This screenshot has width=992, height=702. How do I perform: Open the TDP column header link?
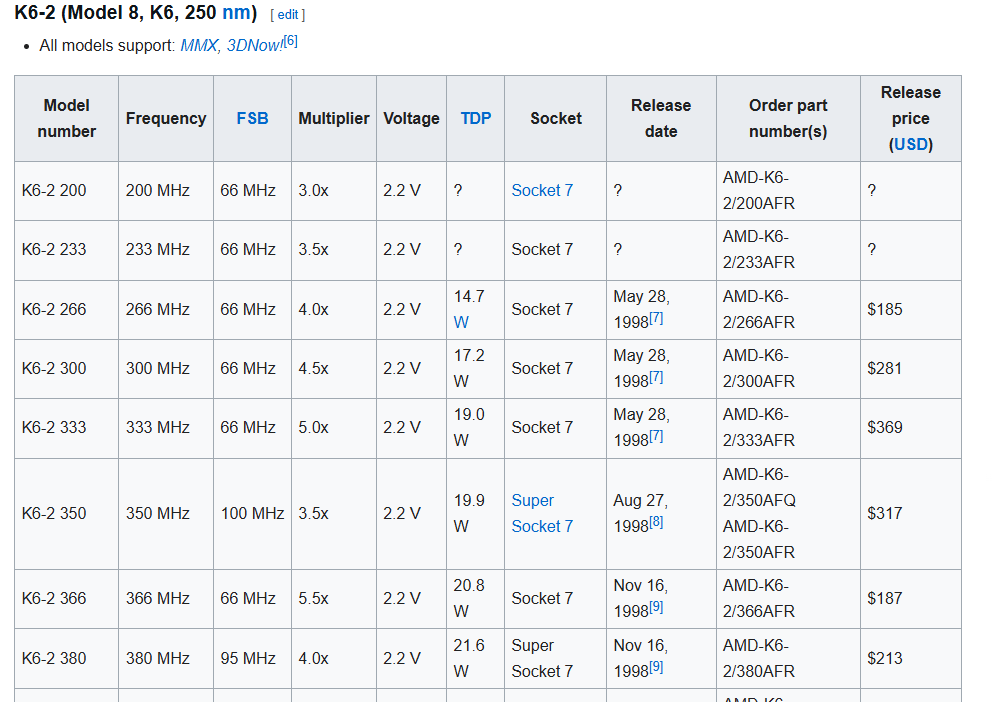(x=476, y=118)
